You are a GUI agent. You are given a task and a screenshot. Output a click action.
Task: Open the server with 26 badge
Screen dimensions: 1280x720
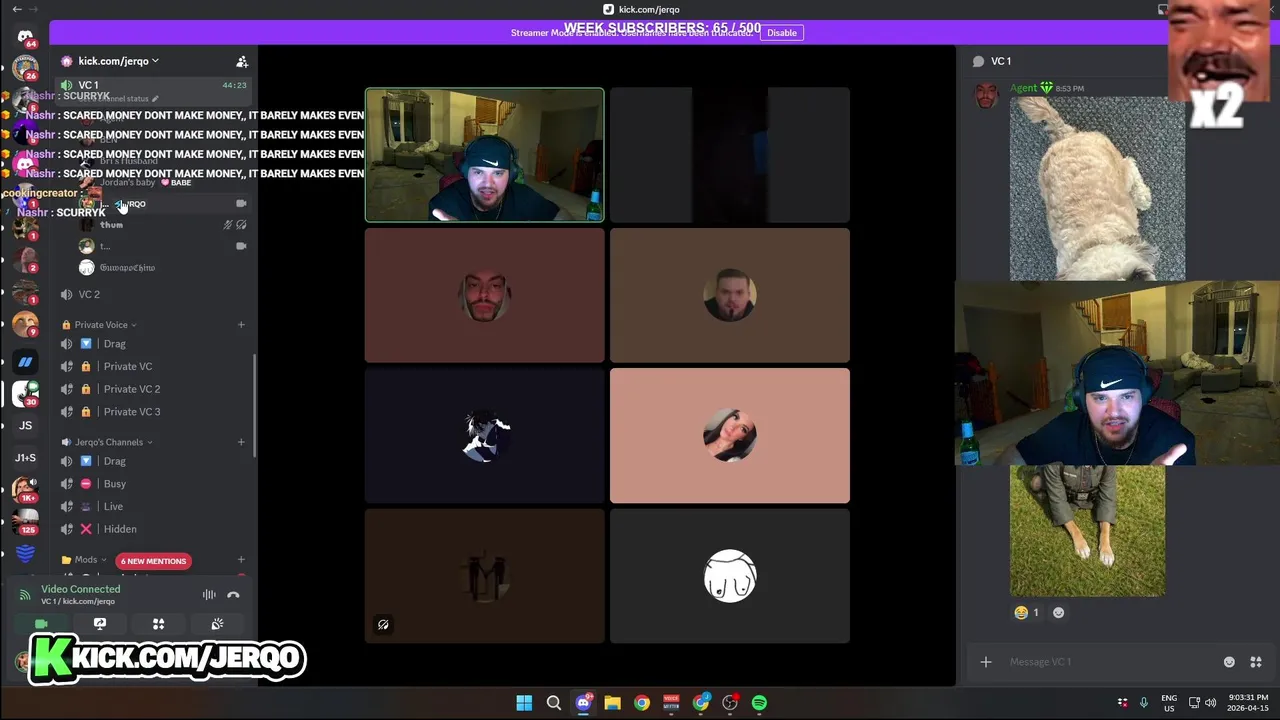(x=25, y=69)
